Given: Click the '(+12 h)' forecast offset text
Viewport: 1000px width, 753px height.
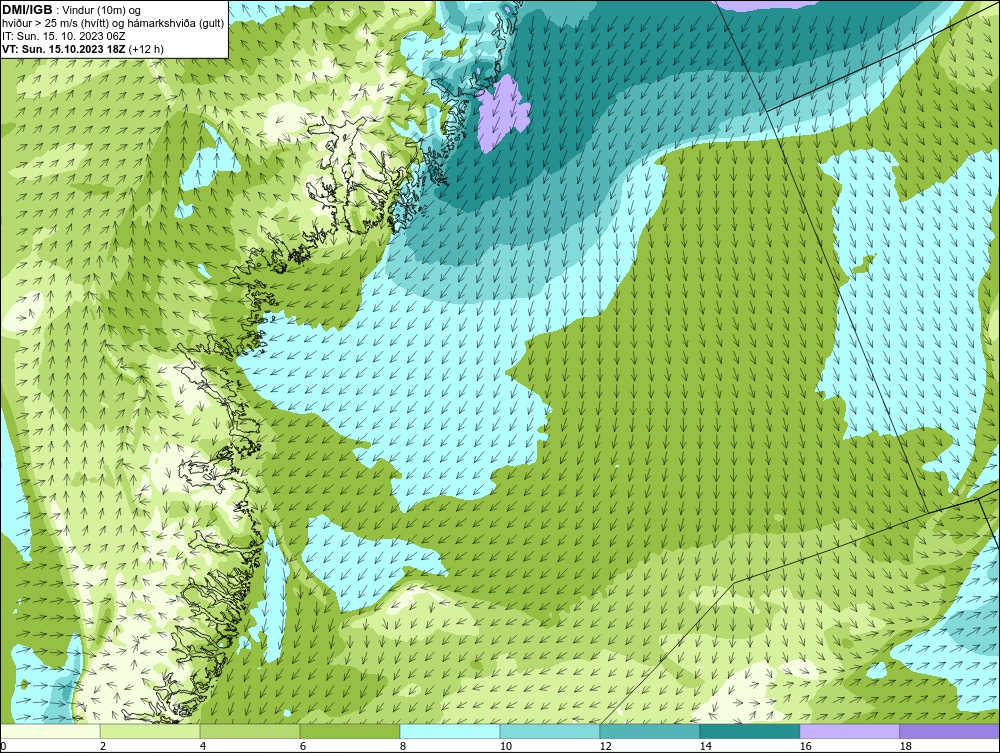Looking at the screenshot, I should pos(146,48).
